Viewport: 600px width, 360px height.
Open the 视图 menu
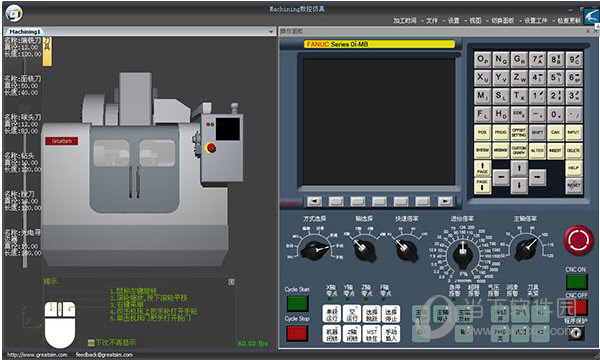(475, 21)
